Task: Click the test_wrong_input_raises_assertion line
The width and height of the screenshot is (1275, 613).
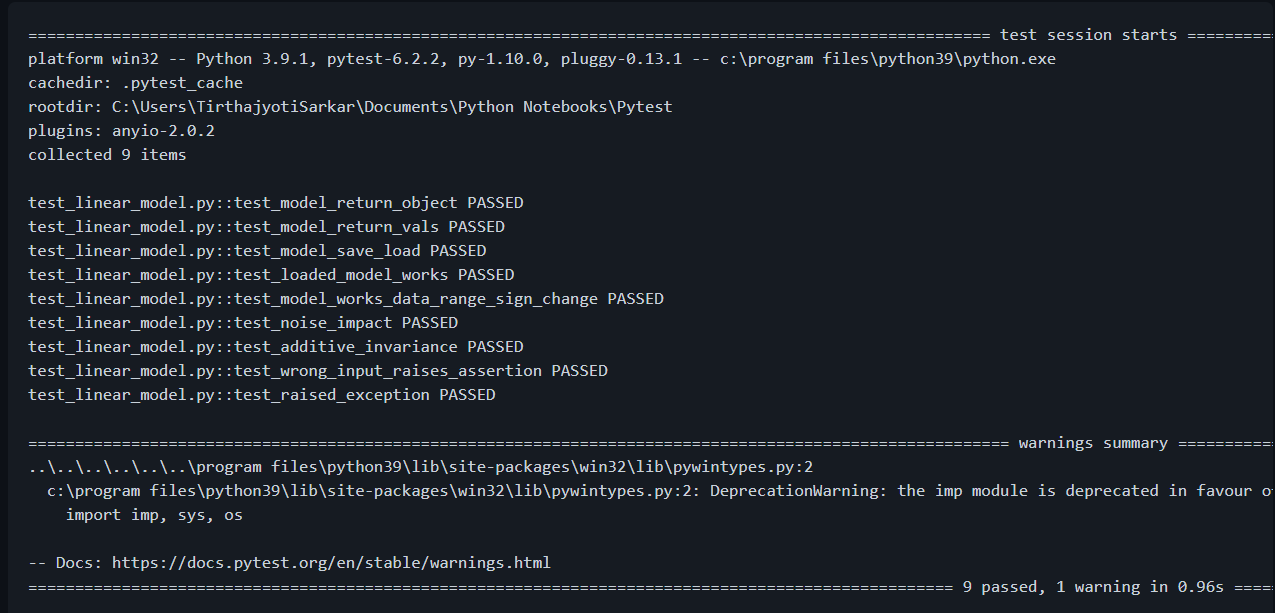Action: [x=317, y=371]
